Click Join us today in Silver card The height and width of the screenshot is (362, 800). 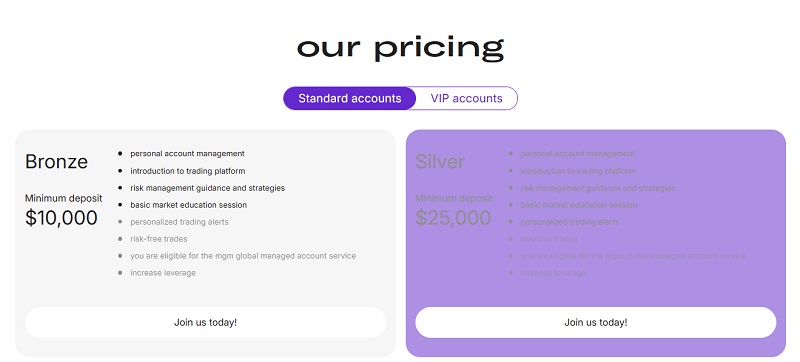tap(595, 322)
